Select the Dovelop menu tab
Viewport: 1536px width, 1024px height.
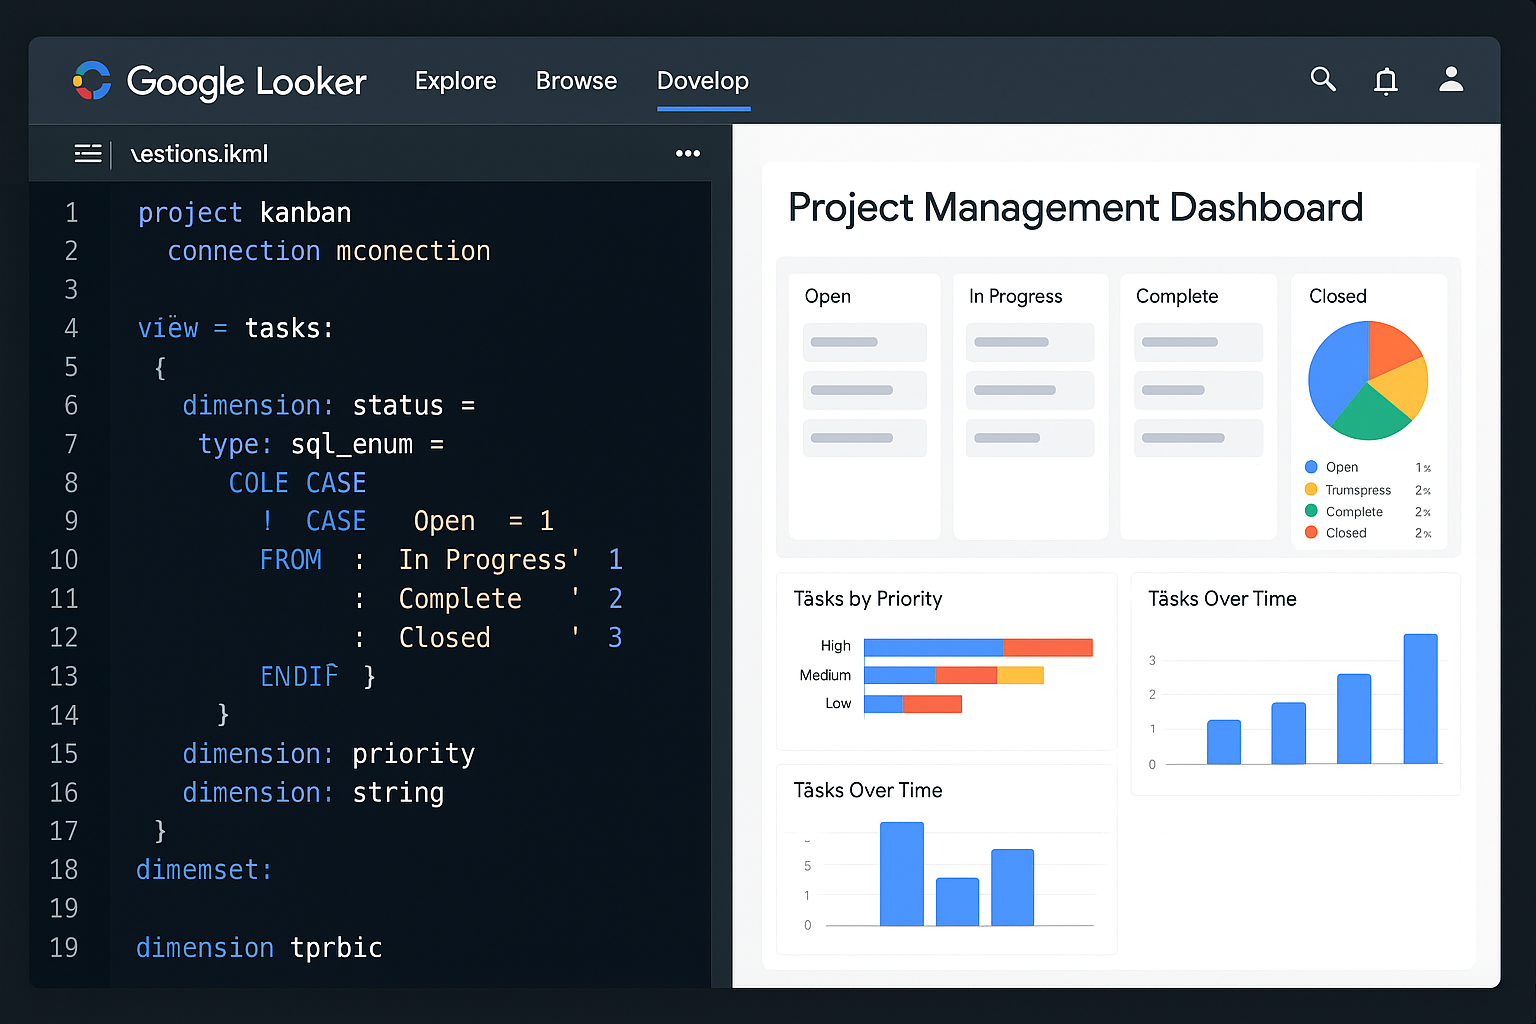(703, 81)
